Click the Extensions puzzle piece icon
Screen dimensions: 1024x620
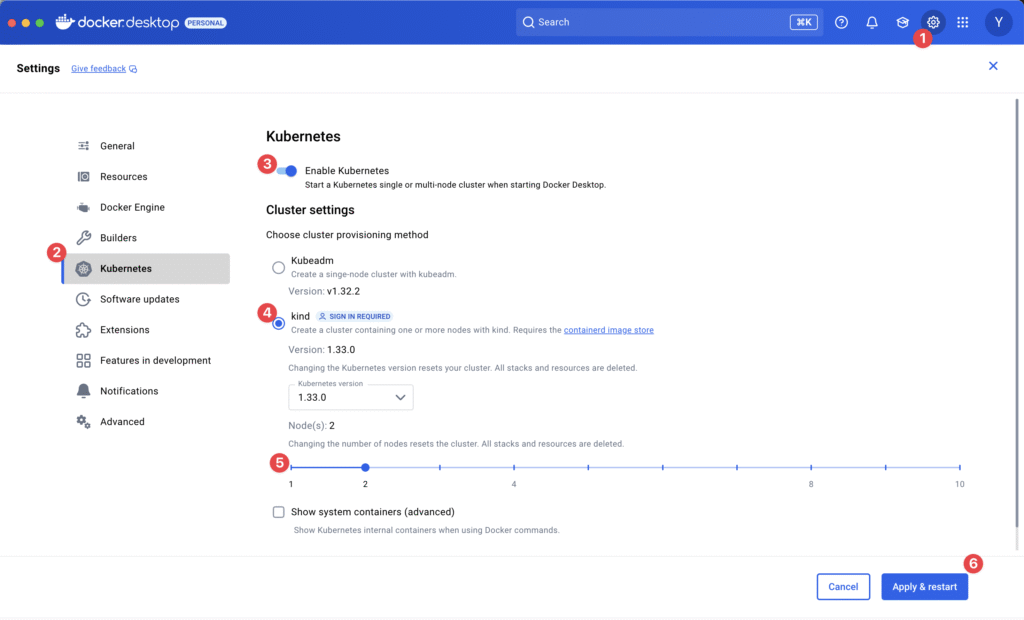[84, 330]
